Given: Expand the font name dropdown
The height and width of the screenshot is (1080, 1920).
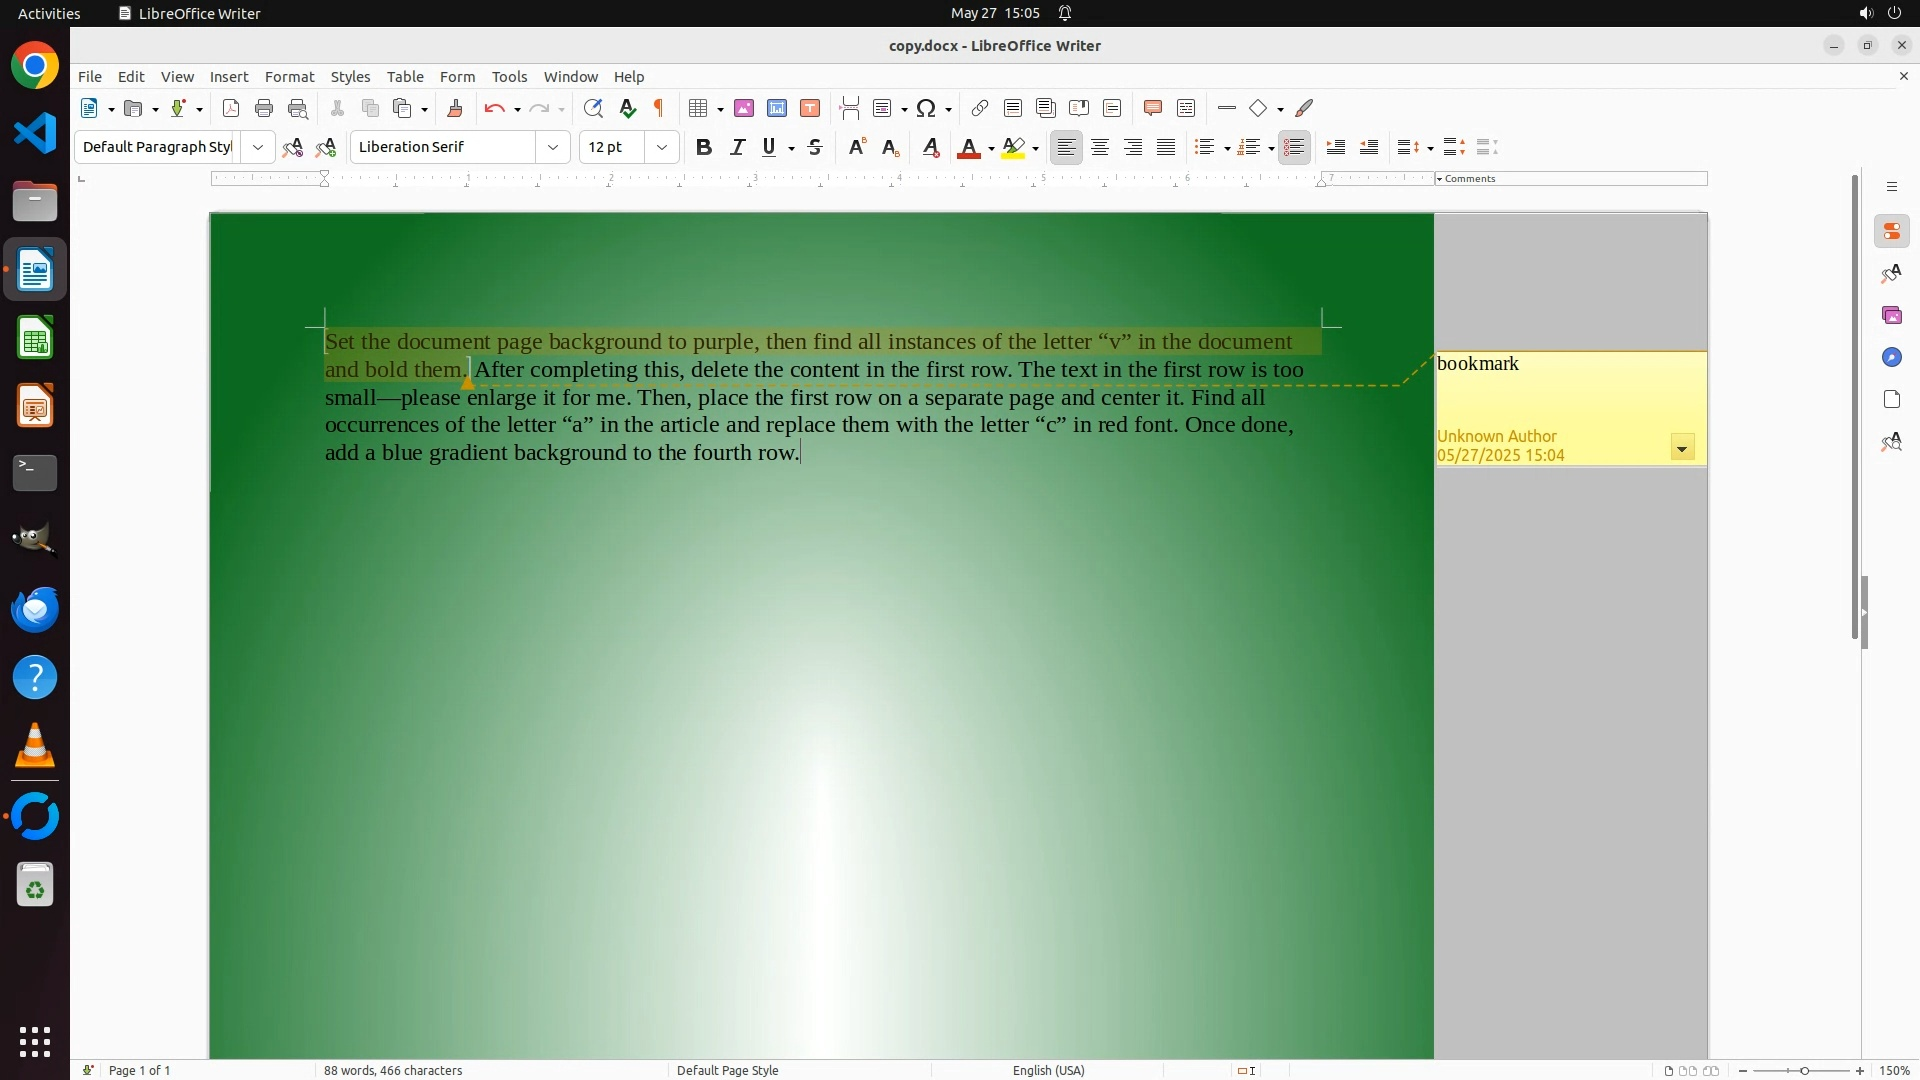Looking at the screenshot, I should click(553, 147).
